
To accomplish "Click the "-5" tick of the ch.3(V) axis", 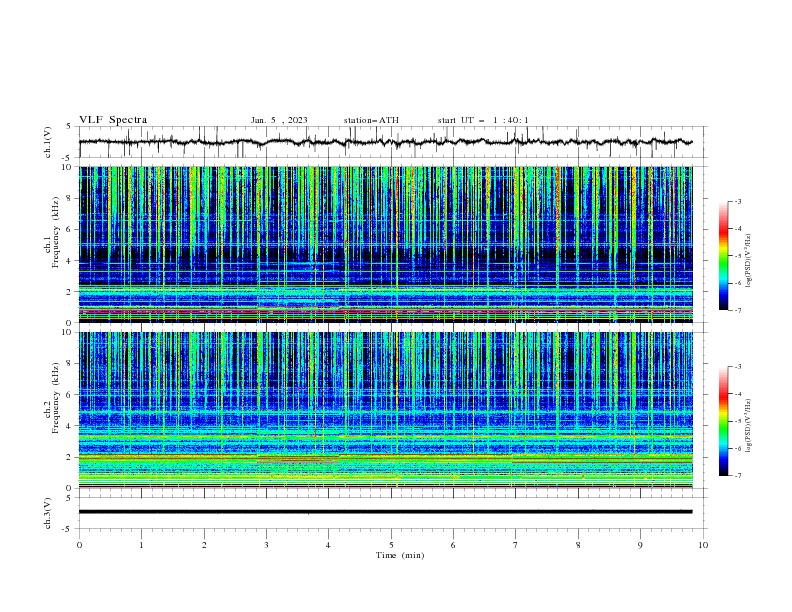I will (x=67, y=529).
